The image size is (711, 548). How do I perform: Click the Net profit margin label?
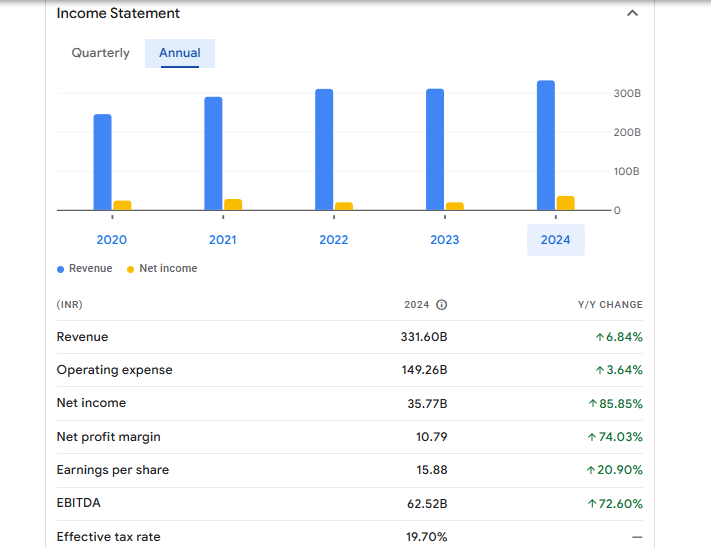tap(108, 437)
